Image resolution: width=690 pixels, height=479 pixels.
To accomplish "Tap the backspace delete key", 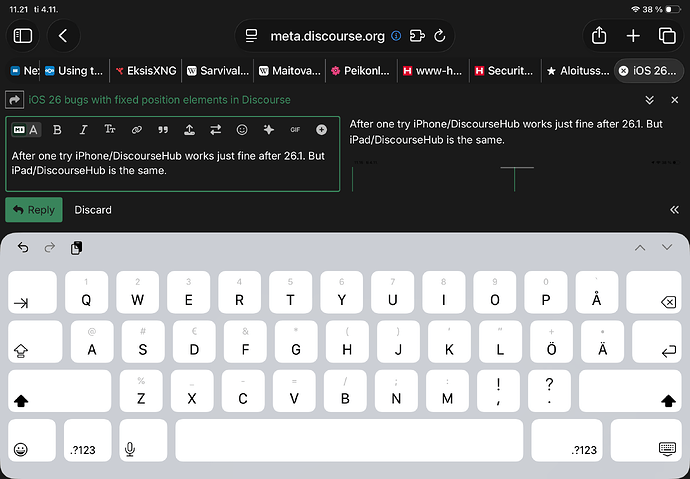I will click(653, 292).
